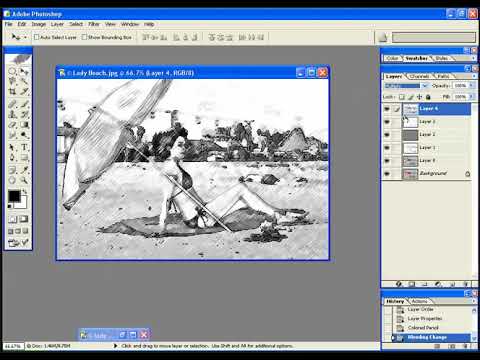The height and width of the screenshot is (360, 480).
Task: Select the Hand tool
Action: pyautogui.click(x=12, y=180)
